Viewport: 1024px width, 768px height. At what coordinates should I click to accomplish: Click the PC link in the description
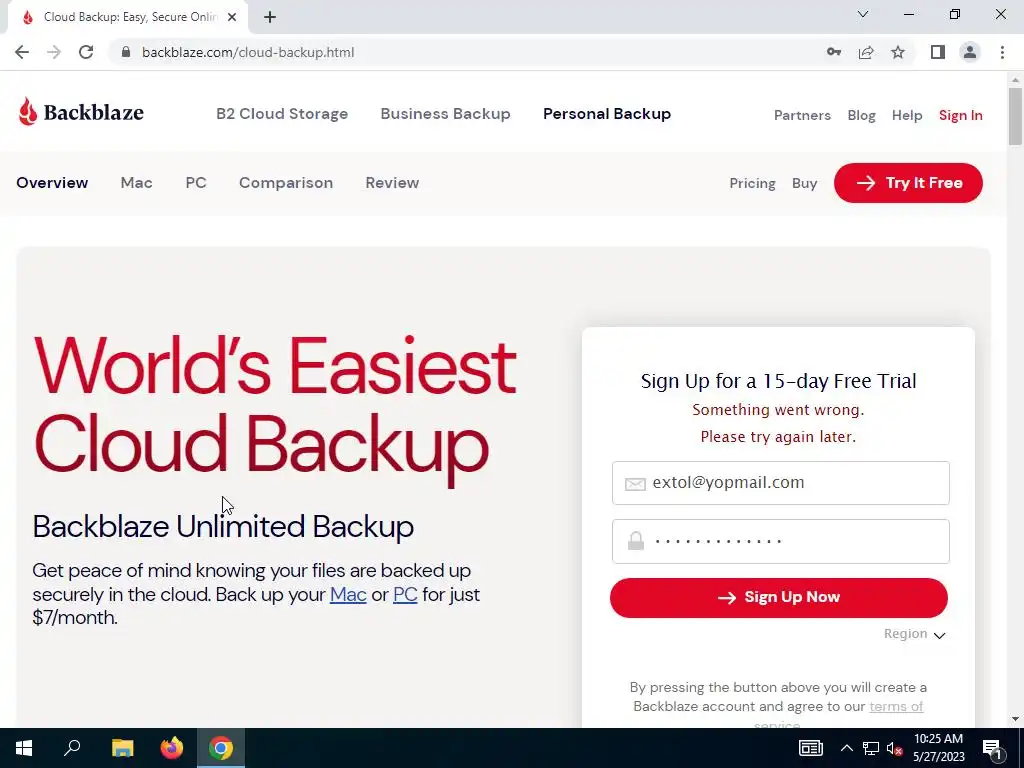405,594
